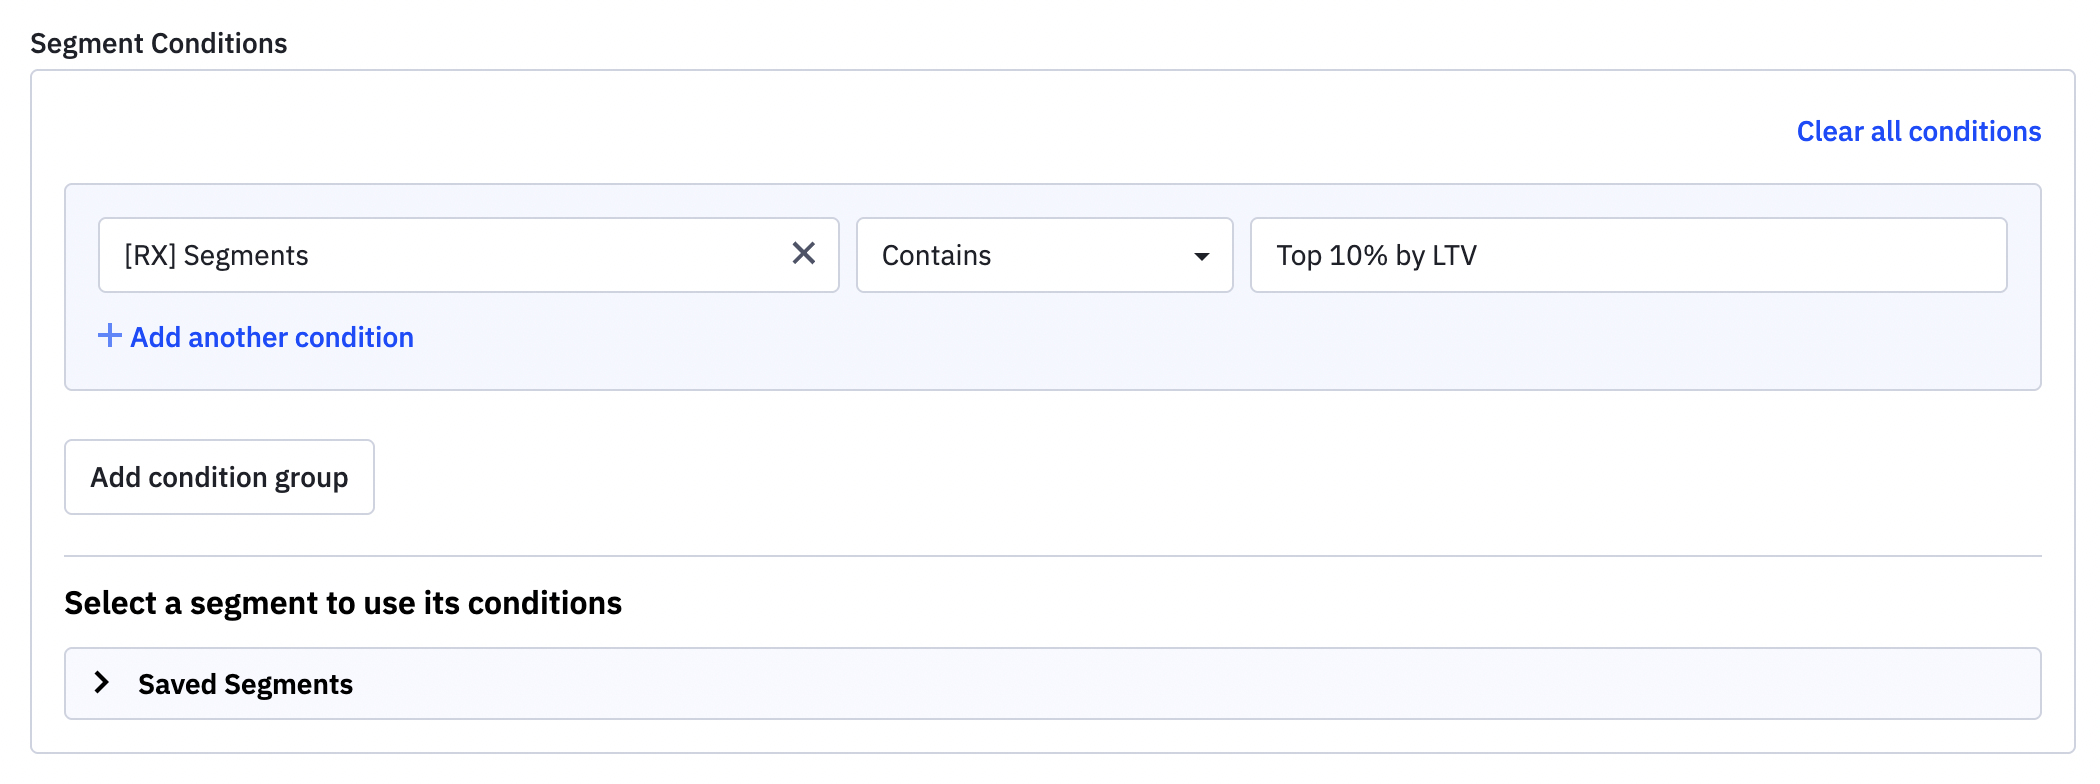Expand Saved Segments using the chevron
Screen dimensions: 2100x784
tap(101, 683)
